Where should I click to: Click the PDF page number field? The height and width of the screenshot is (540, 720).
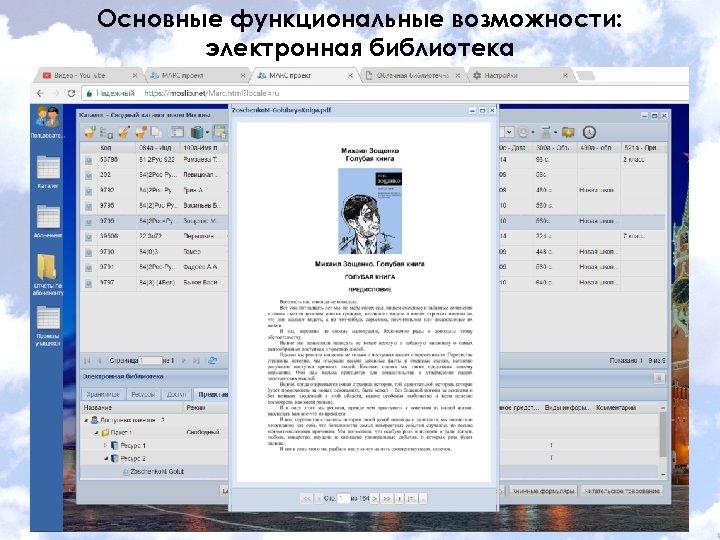(343, 498)
